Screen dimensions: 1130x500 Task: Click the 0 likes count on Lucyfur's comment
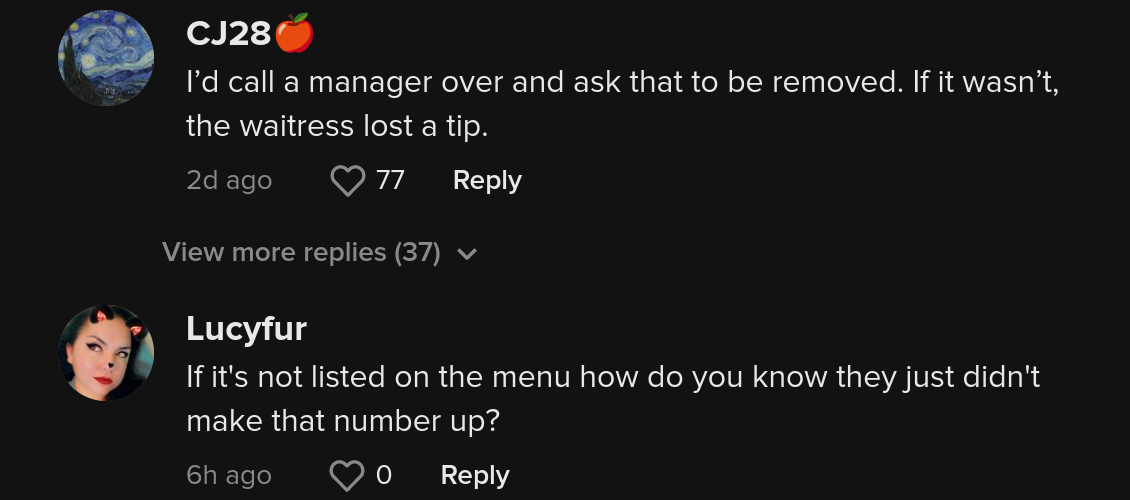pyautogui.click(x=383, y=475)
